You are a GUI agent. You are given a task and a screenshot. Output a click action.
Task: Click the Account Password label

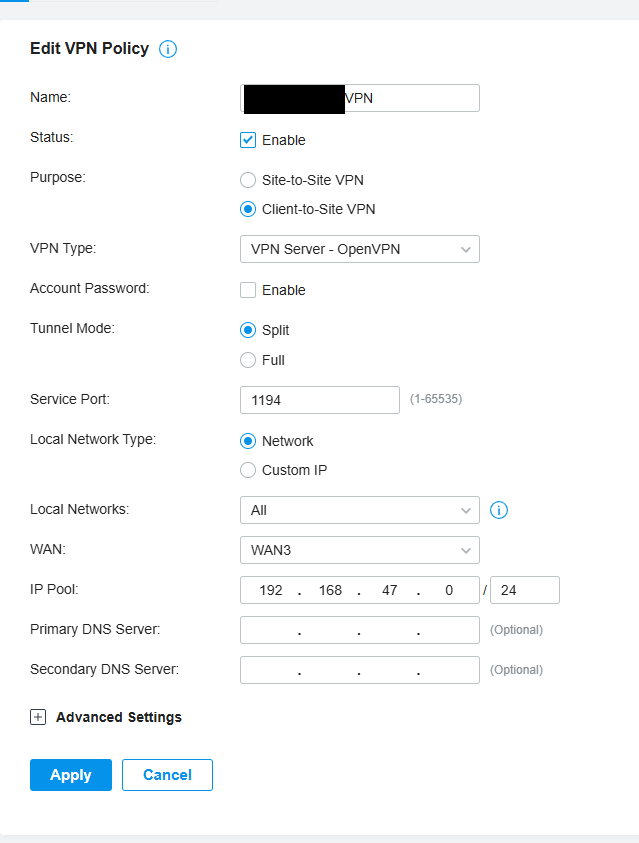click(x=90, y=288)
